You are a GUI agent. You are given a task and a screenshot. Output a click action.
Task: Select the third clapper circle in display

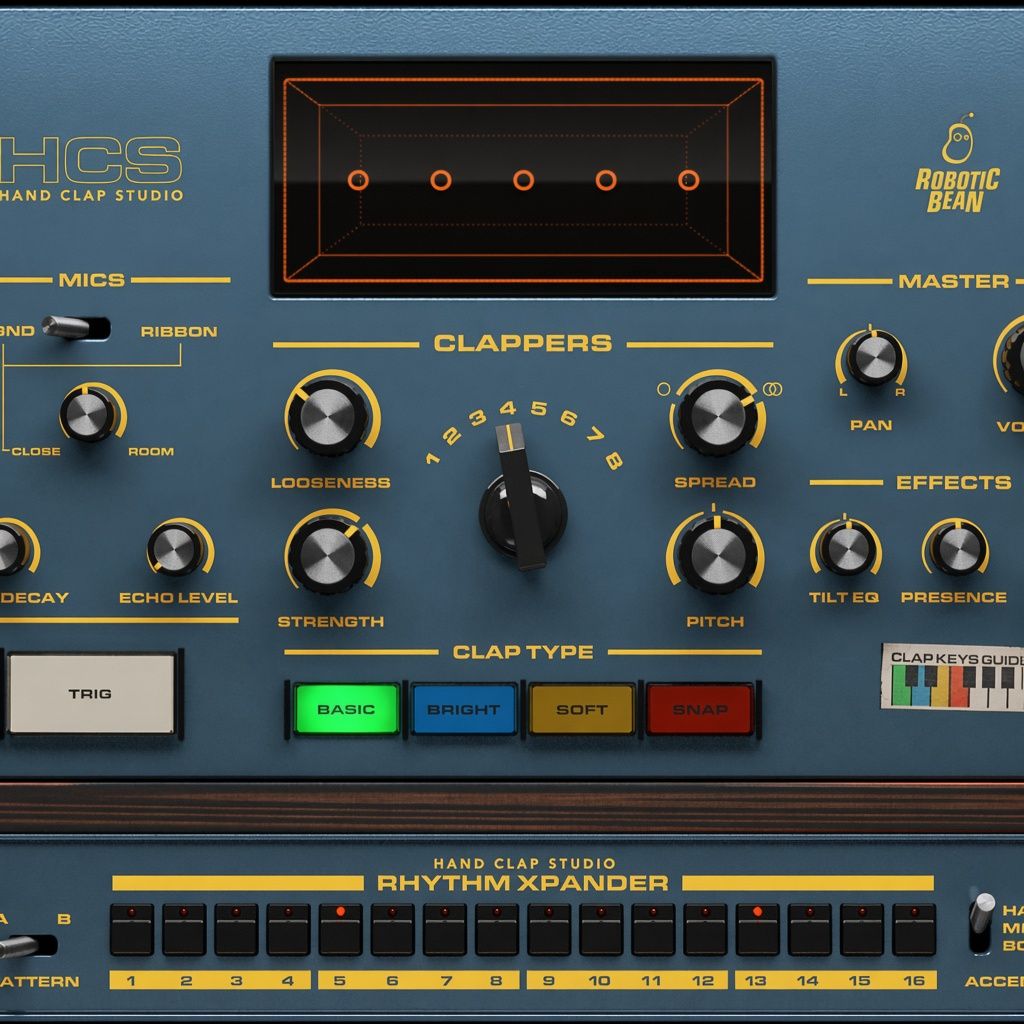pos(523,180)
